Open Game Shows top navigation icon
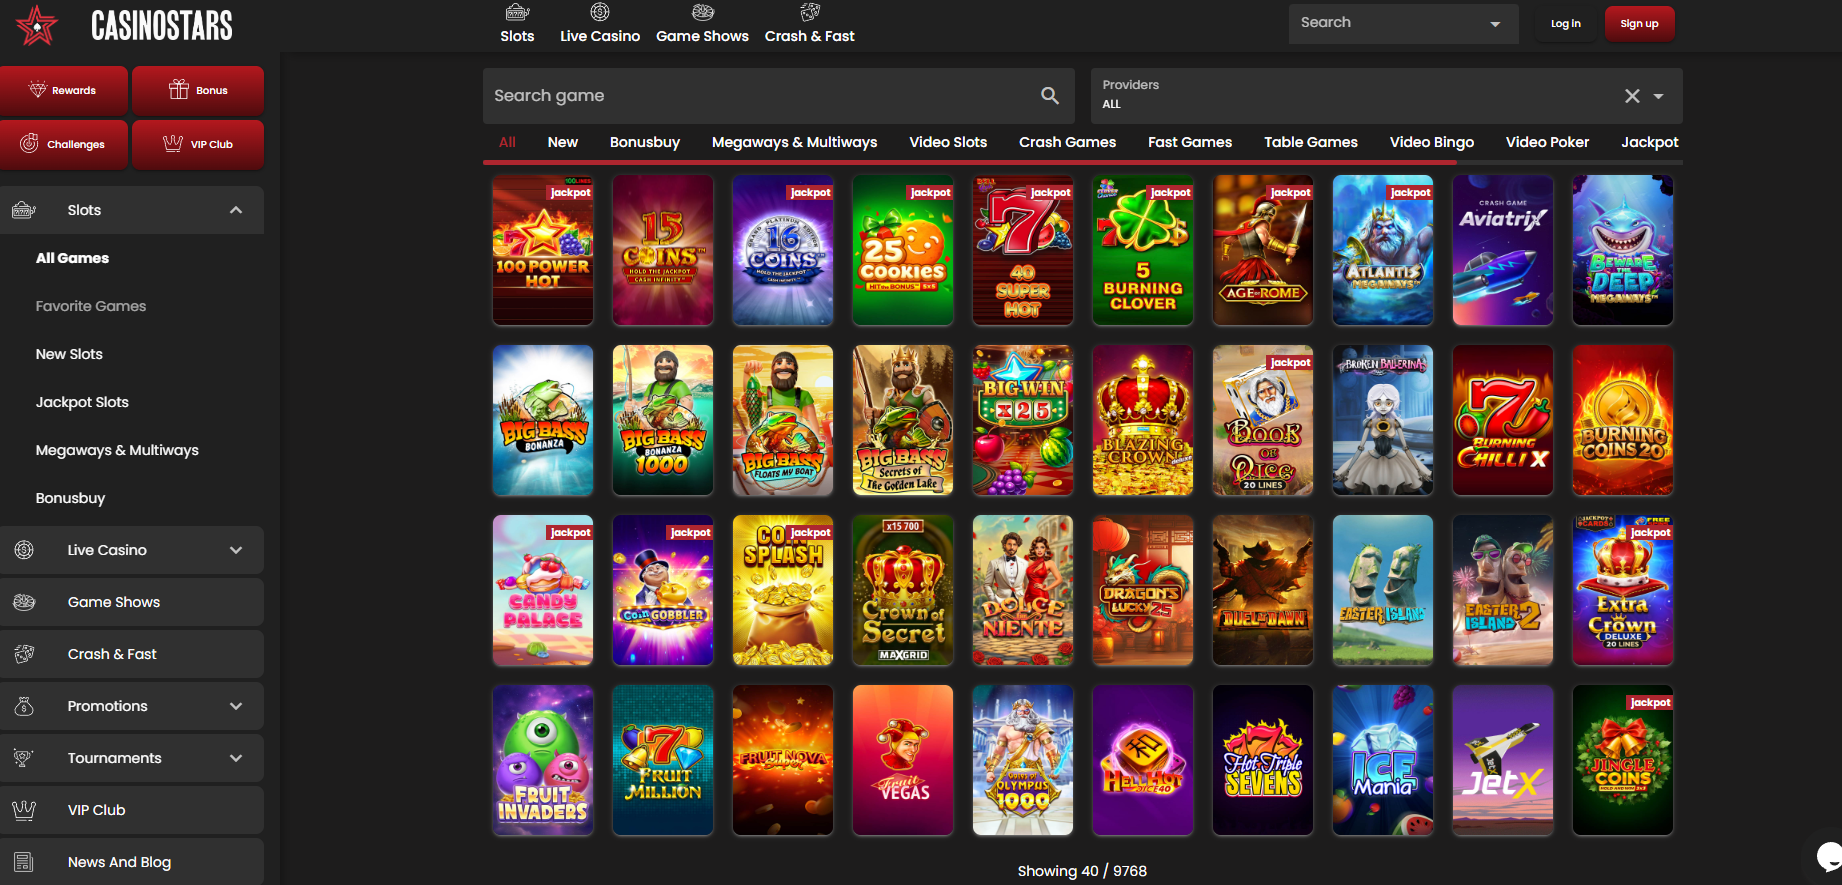1842x885 pixels. click(703, 12)
